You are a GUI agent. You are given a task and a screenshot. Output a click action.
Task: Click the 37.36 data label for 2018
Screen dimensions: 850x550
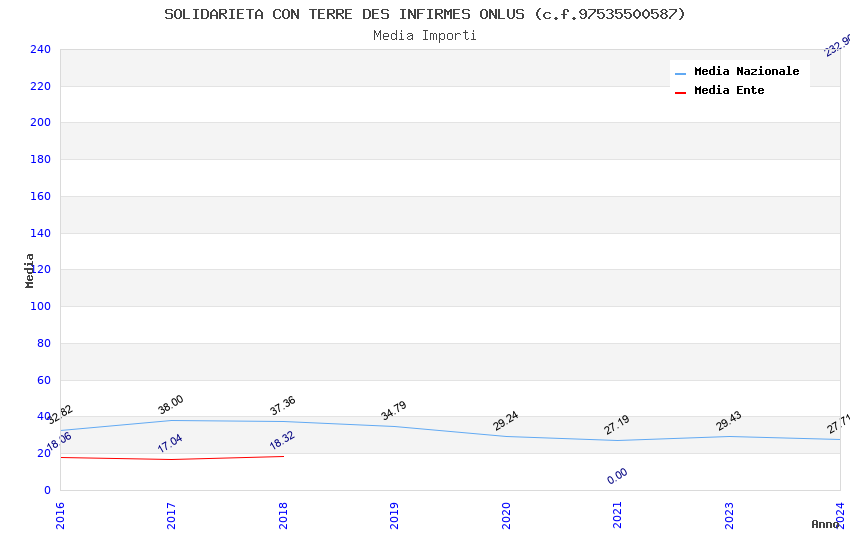[282, 405]
